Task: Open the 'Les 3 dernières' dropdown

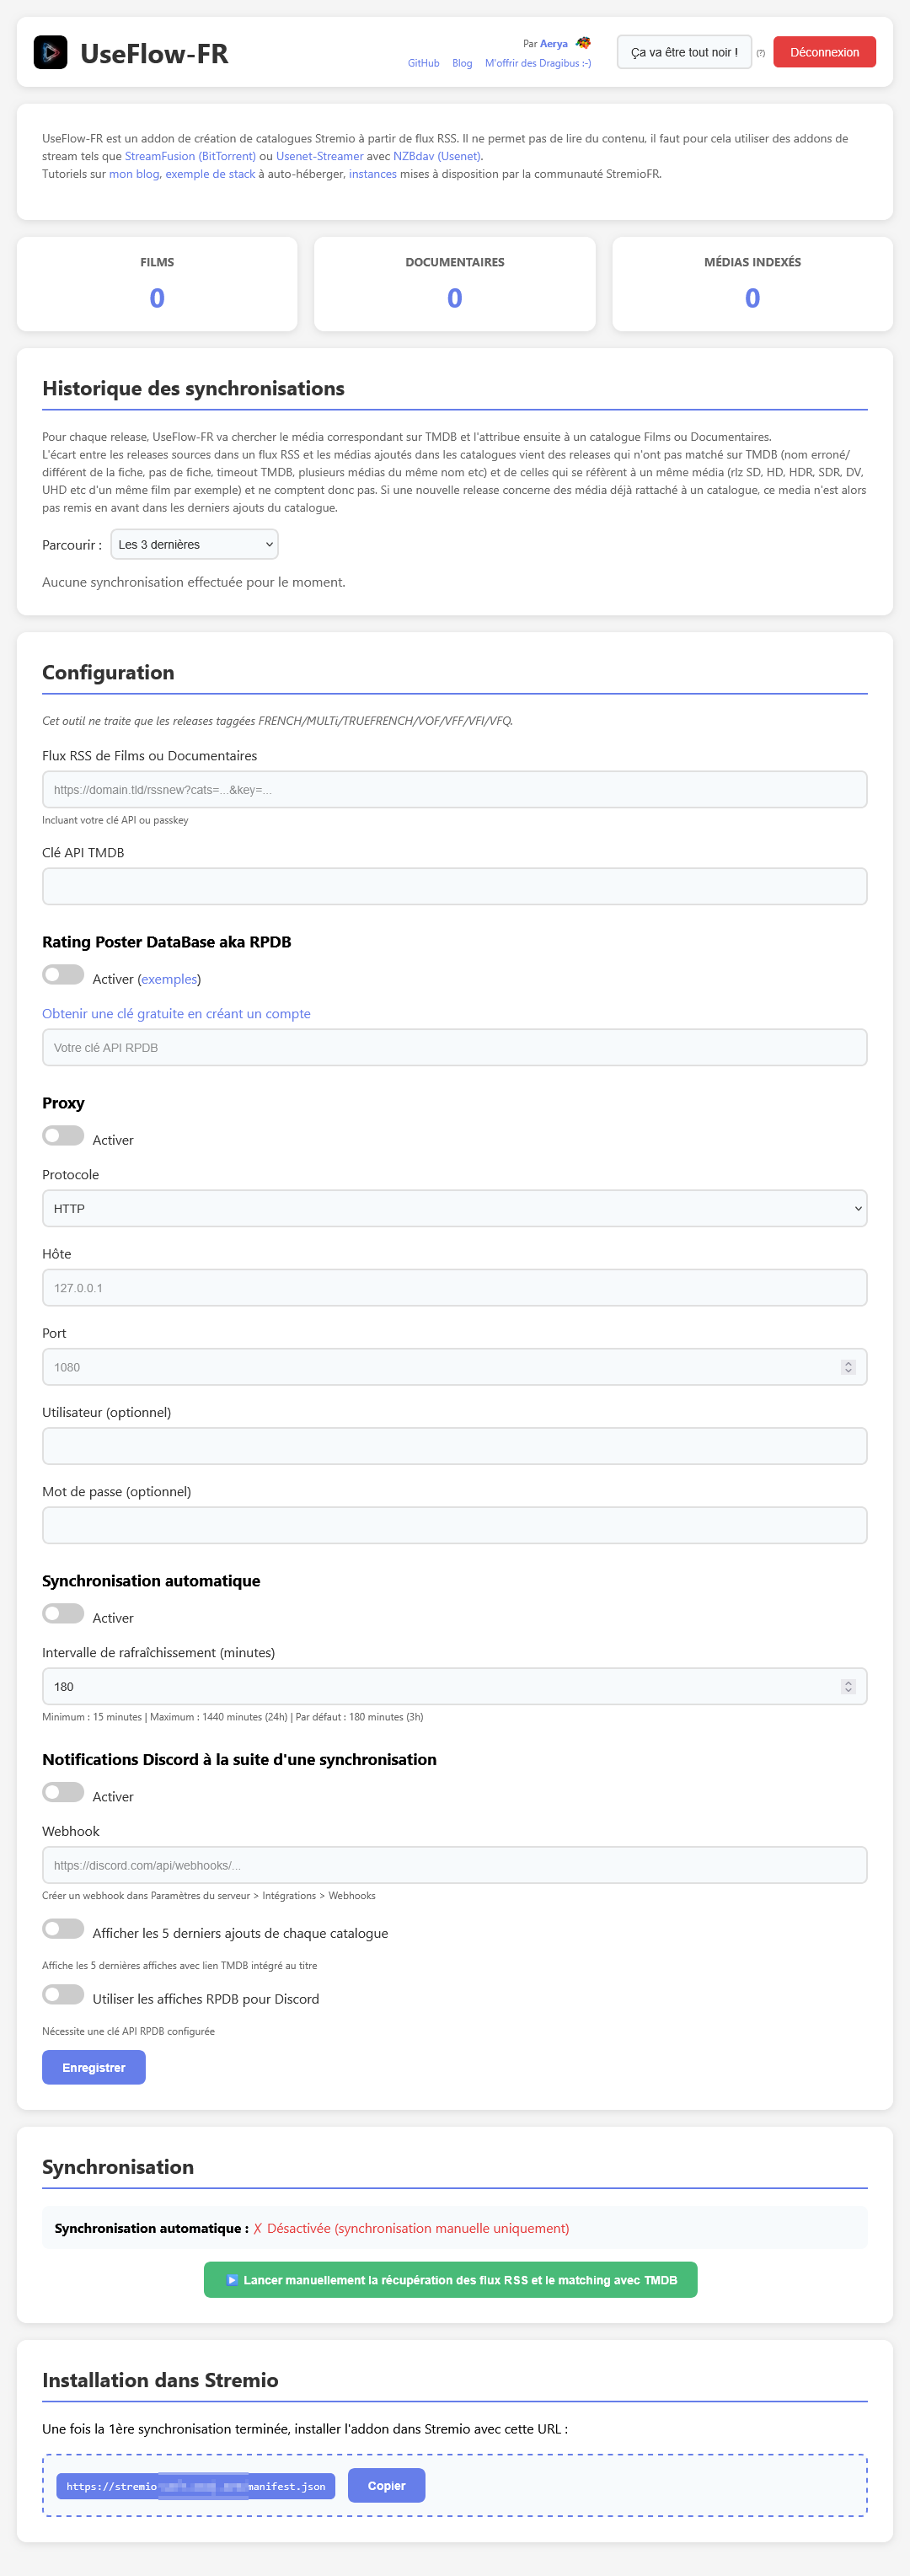Action: pos(193,544)
